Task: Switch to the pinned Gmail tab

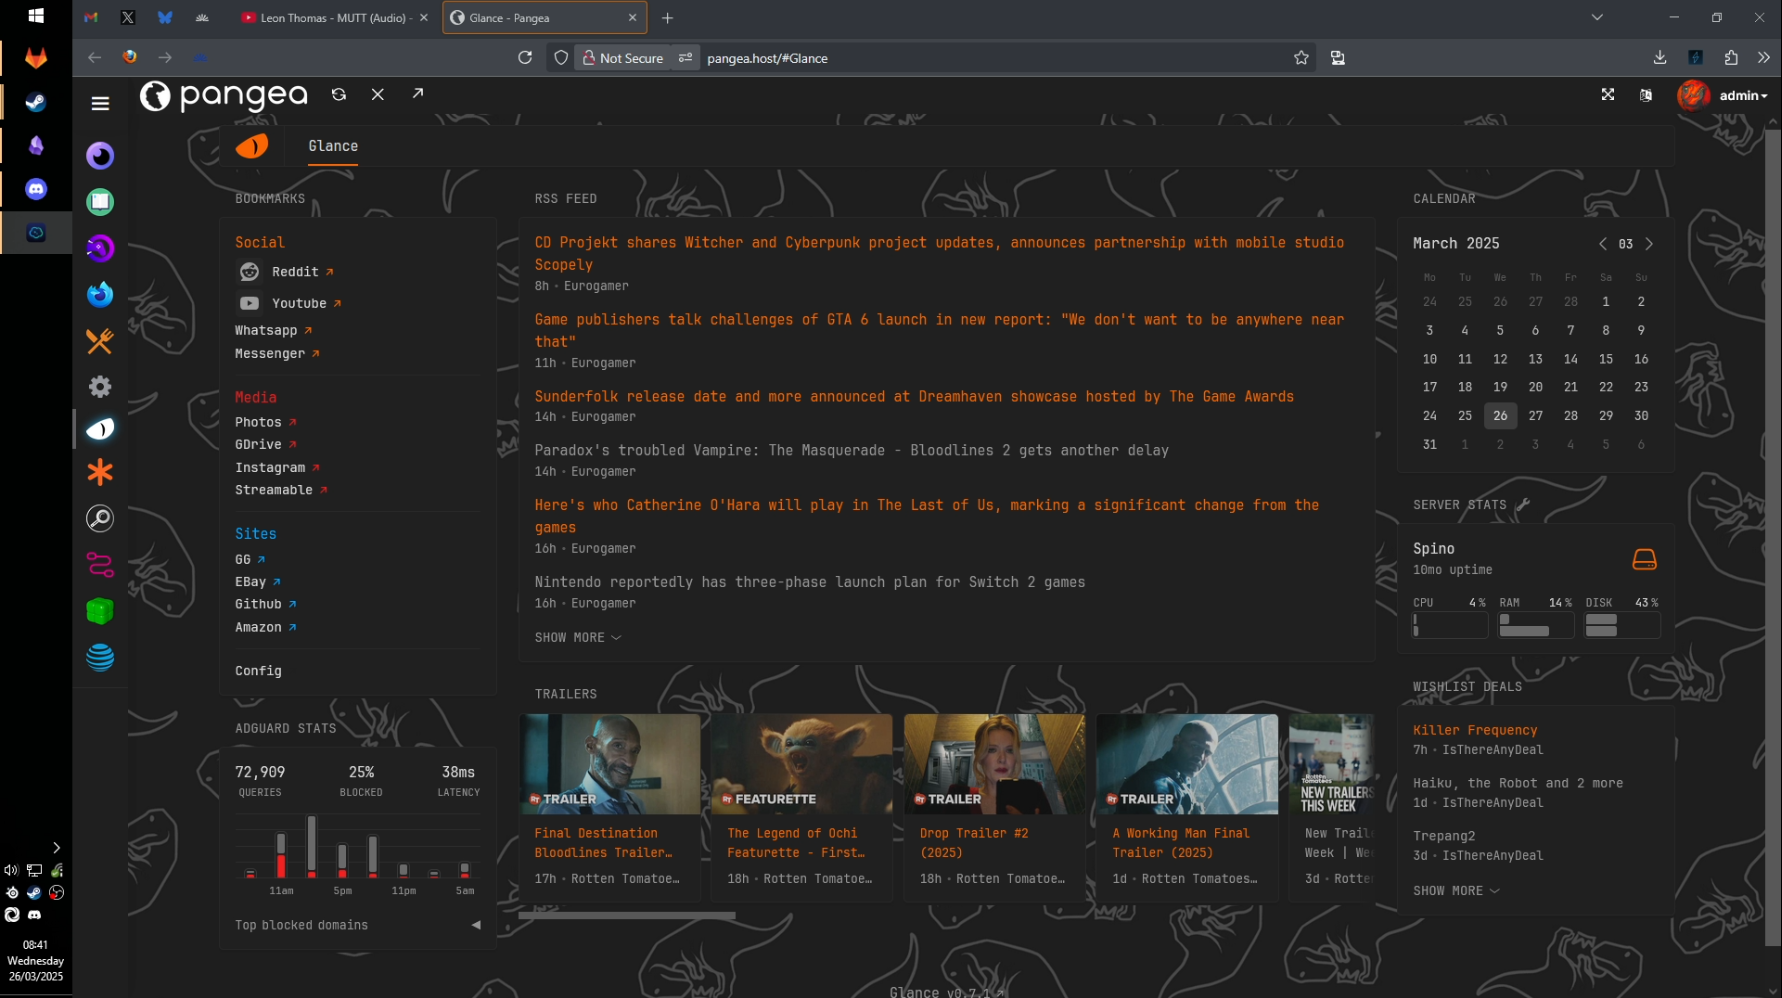Action: coord(91,18)
